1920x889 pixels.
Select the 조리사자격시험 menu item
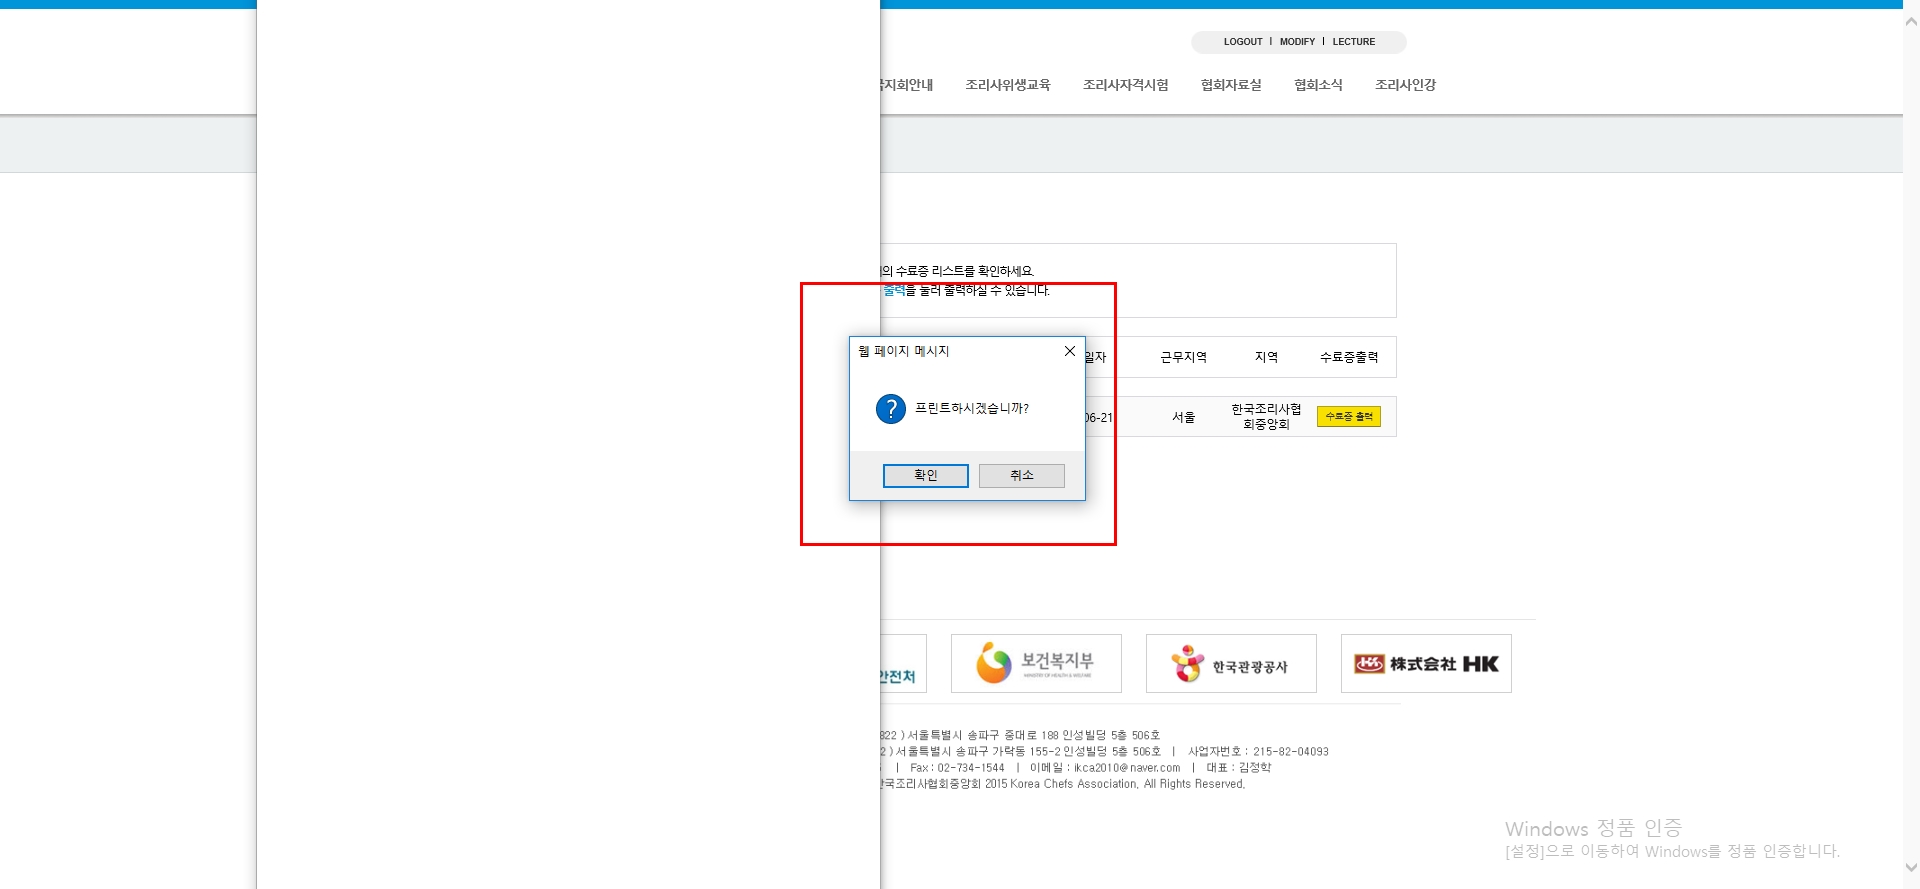pos(1125,85)
